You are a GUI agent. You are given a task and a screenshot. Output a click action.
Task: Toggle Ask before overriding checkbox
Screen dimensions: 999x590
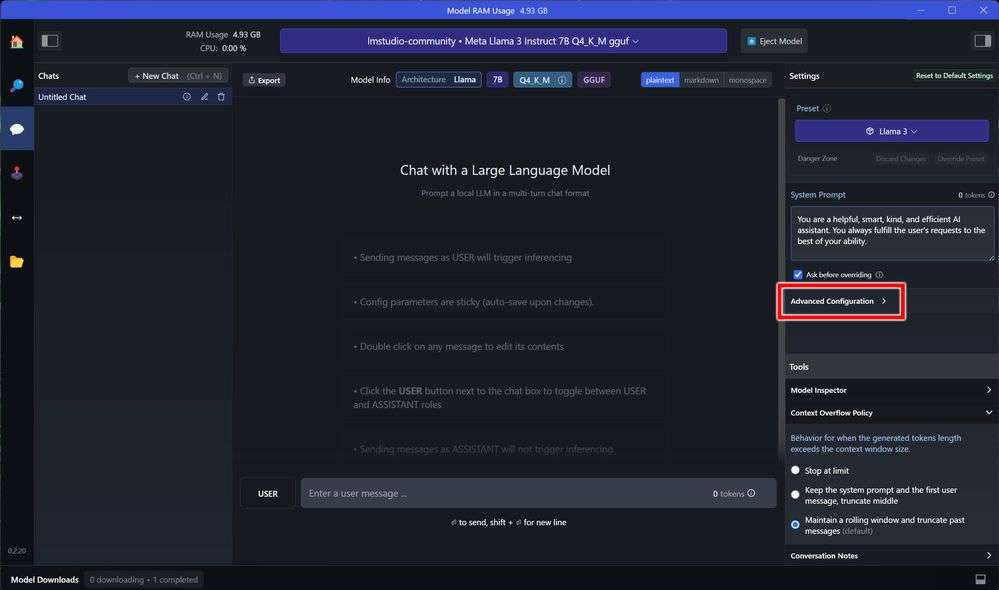[x=798, y=275]
